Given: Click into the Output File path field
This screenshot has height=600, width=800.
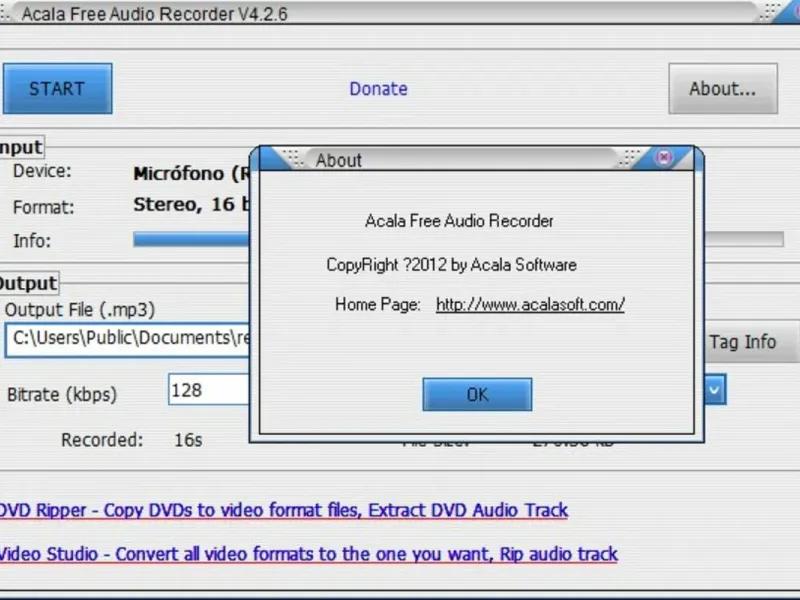Looking at the screenshot, I should [128, 340].
